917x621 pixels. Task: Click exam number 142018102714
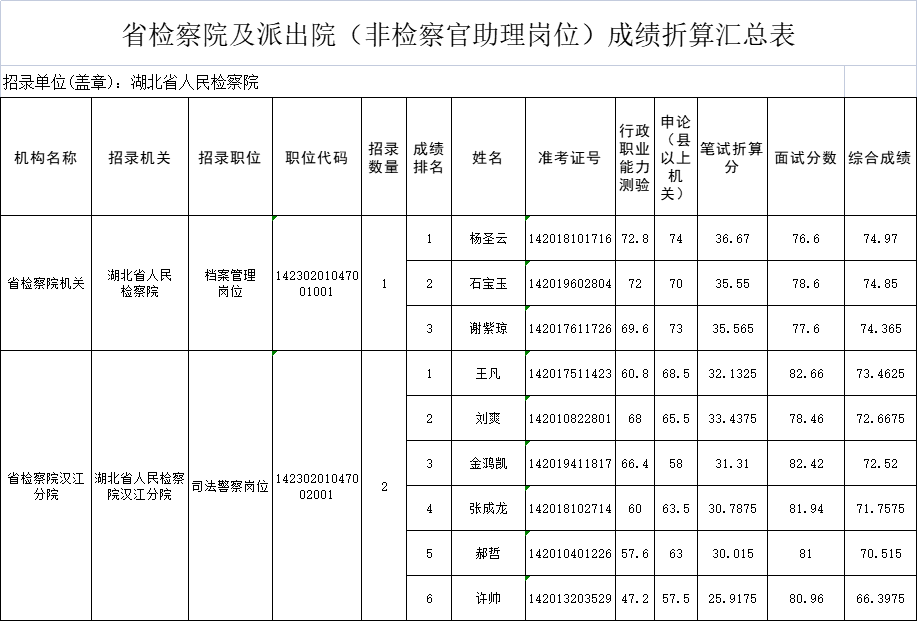click(570, 508)
